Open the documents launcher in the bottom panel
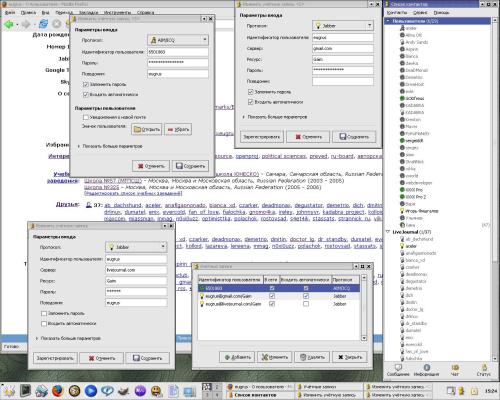This screenshot has height=400, width=500. click(173, 391)
